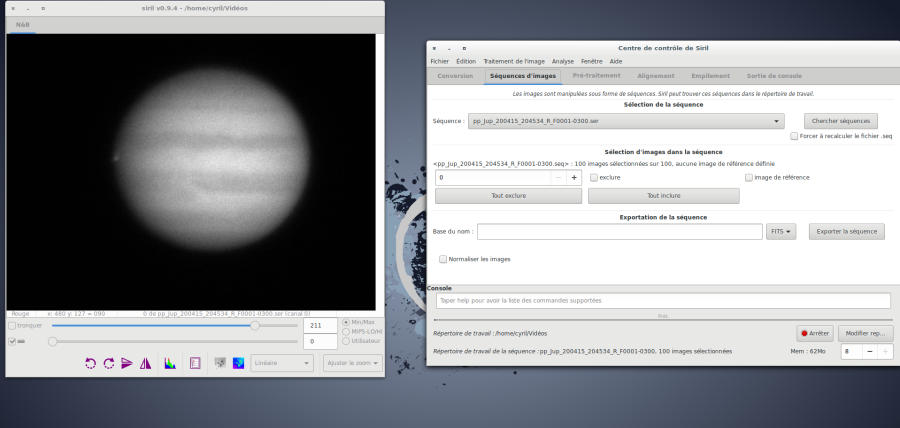Switch to the Conversion tab
The width and height of the screenshot is (900, 428).
tap(455, 76)
